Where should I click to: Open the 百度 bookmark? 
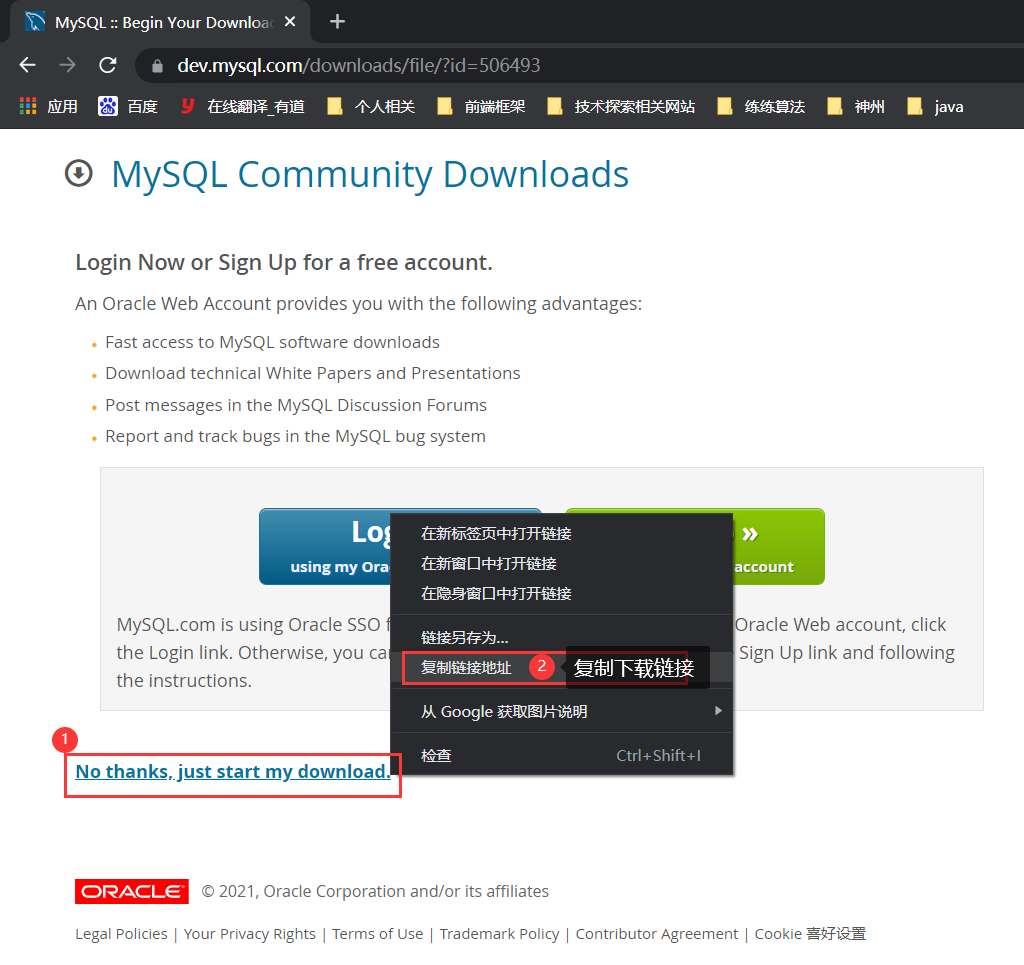pos(128,106)
